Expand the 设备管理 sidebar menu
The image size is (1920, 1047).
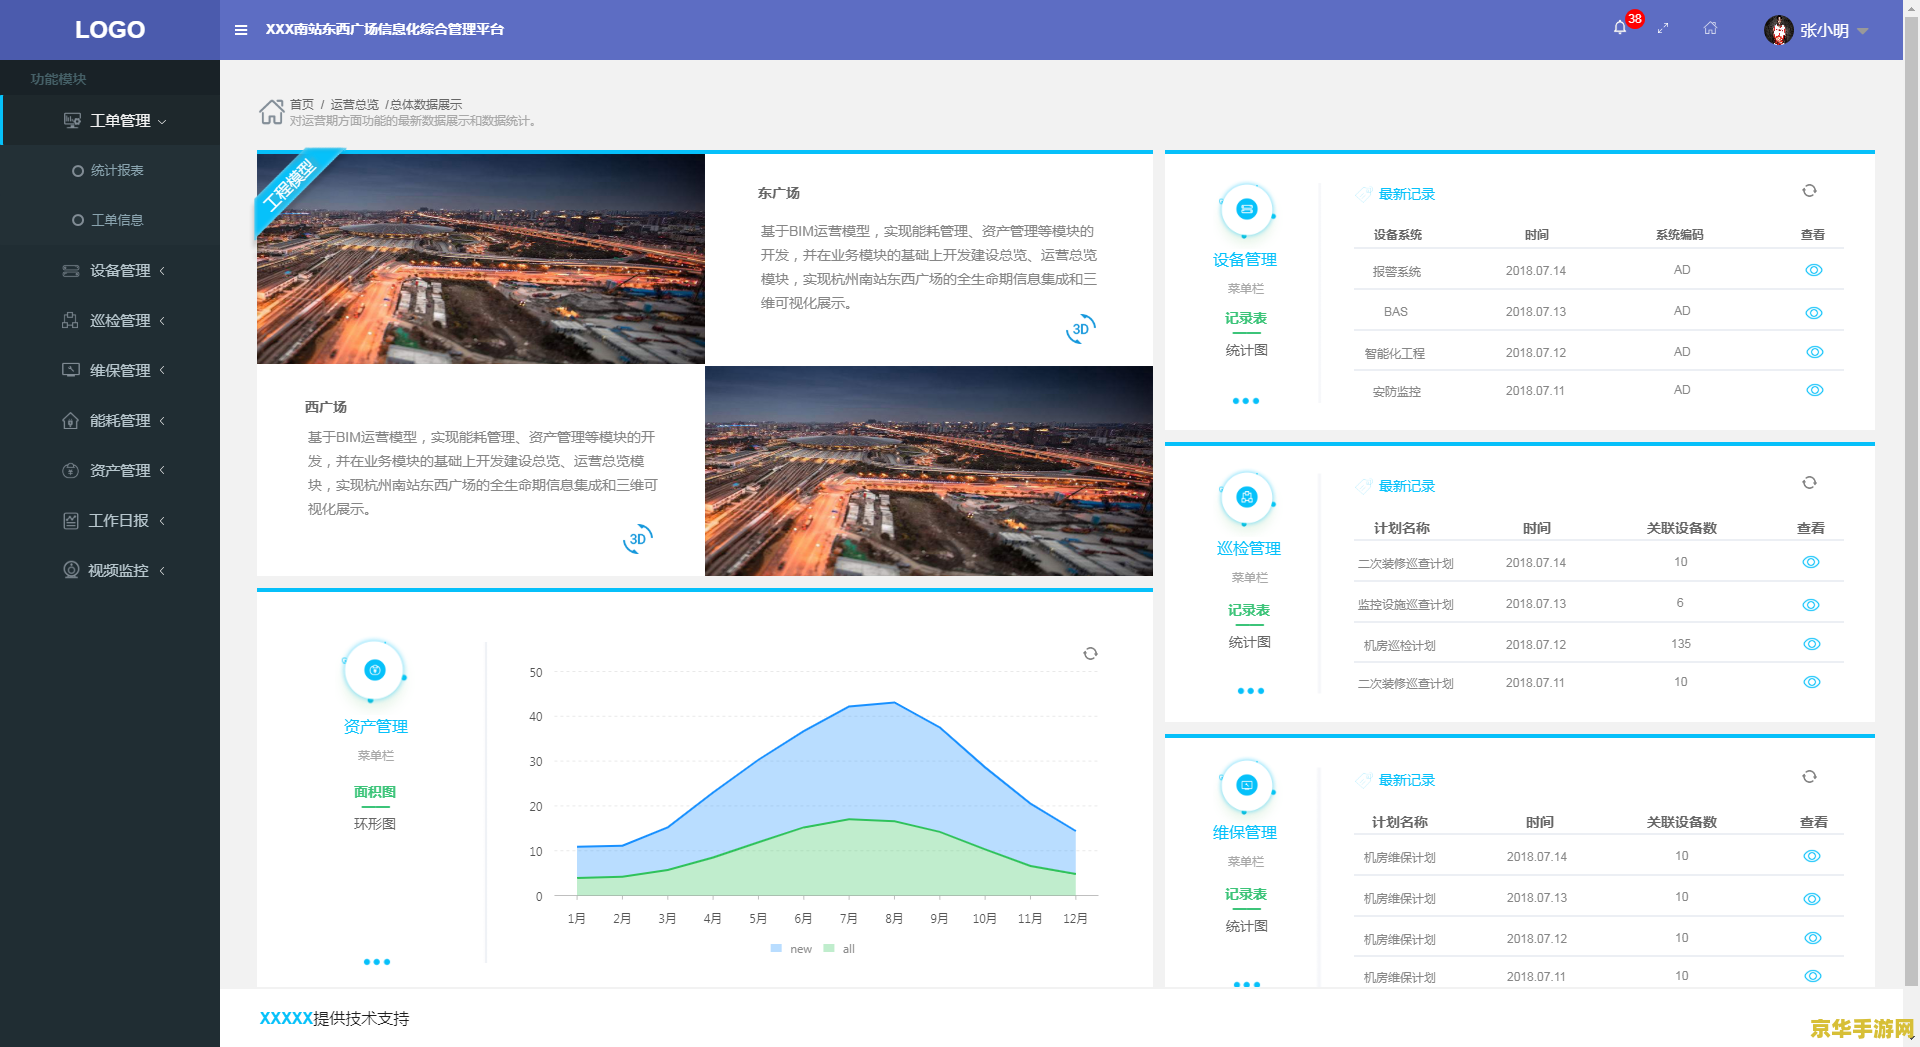click(x=162, y=271)
